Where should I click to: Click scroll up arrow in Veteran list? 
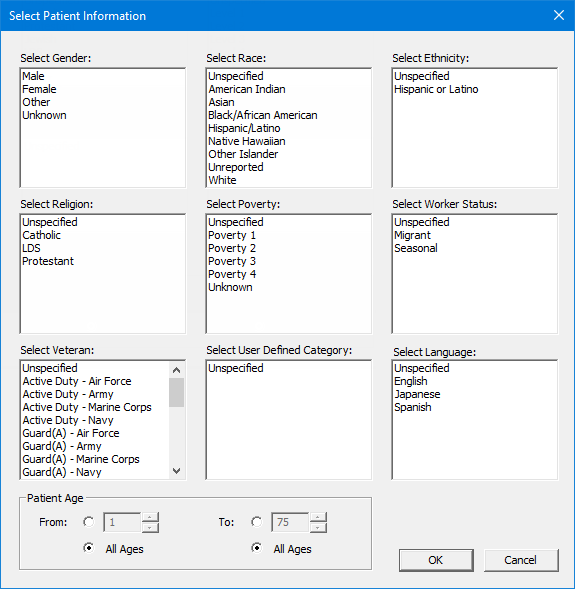tap(176, 370)
